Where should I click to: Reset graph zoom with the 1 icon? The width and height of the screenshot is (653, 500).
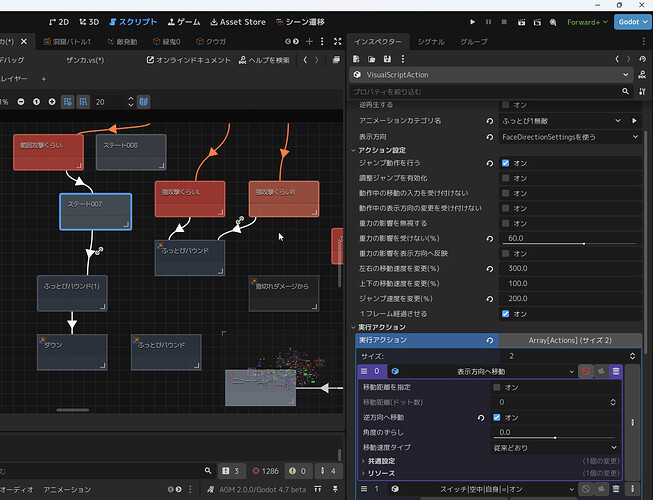(36, 102)
